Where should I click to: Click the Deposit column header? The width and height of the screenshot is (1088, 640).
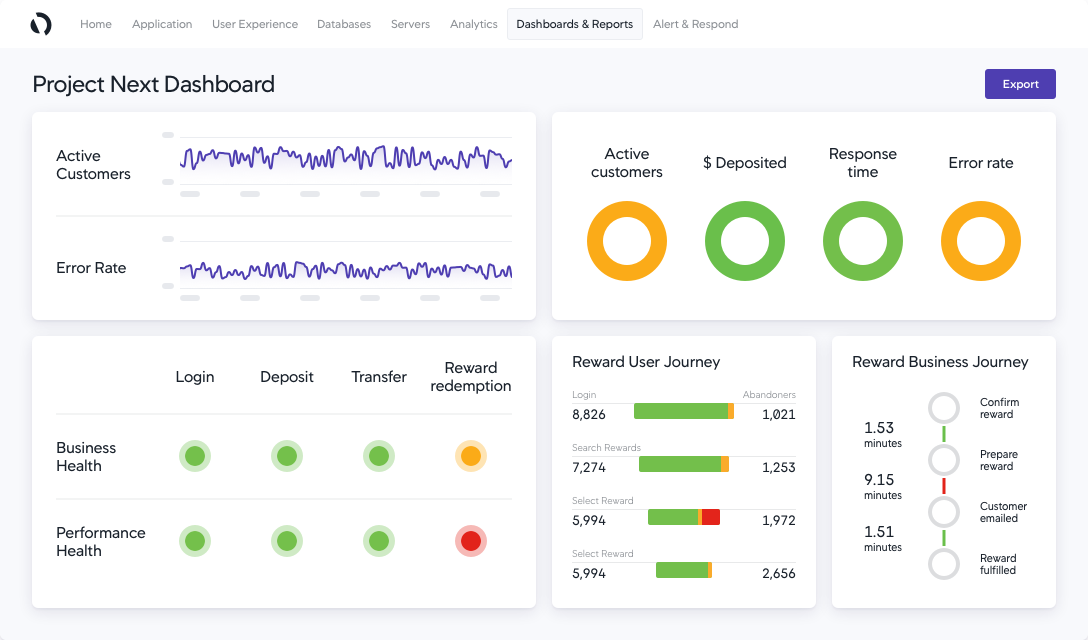[x=287, y=377]
